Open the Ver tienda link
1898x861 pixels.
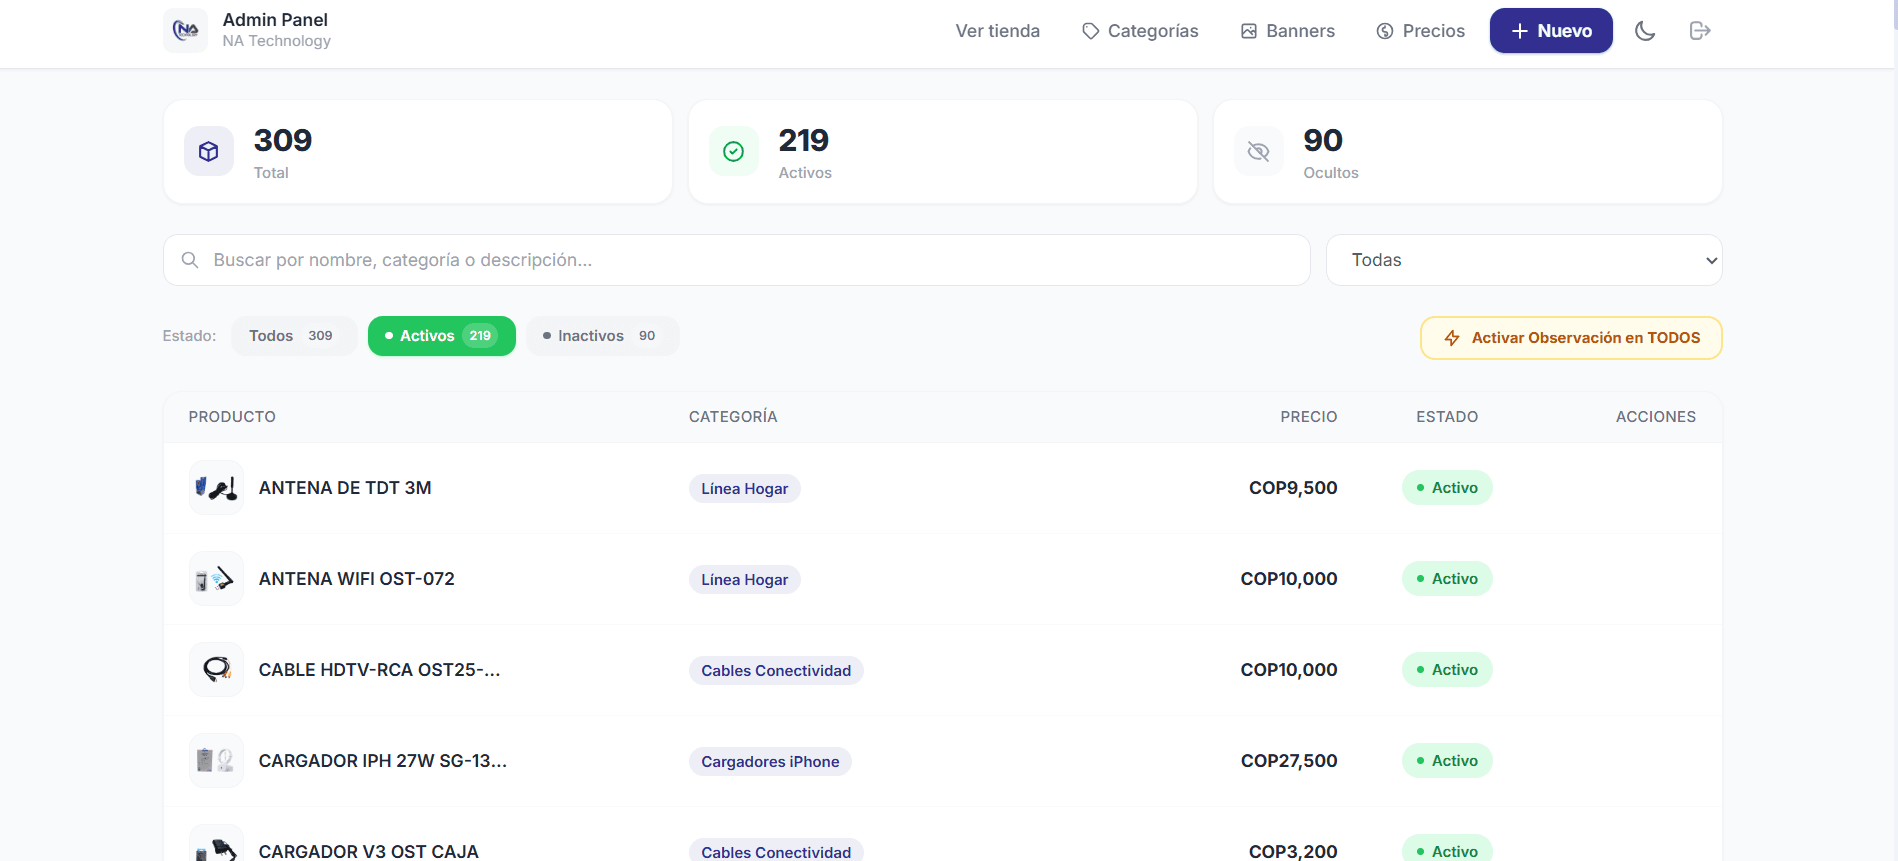997,31
